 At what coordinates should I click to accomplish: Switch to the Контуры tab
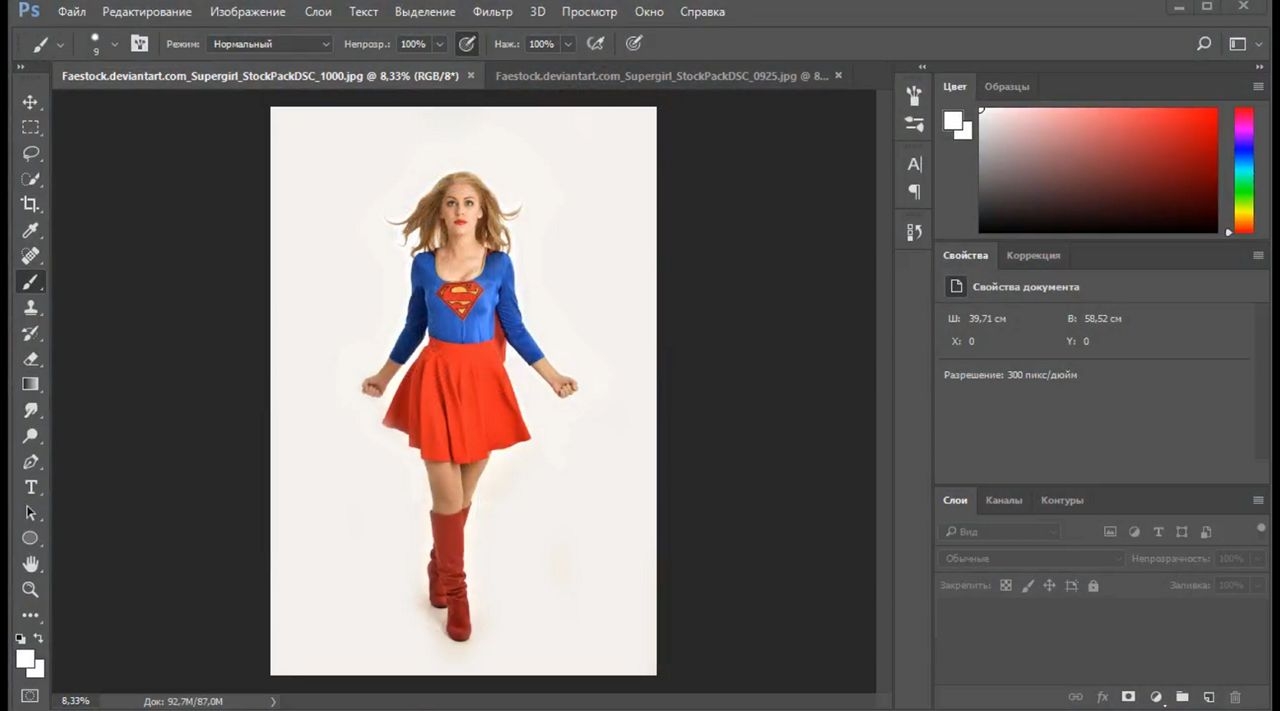[1062, 500]
